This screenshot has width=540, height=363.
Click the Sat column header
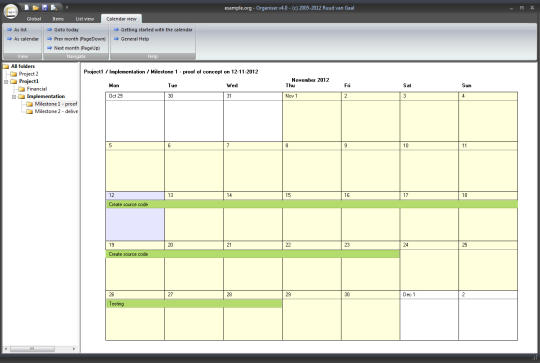tap(407, 85)
